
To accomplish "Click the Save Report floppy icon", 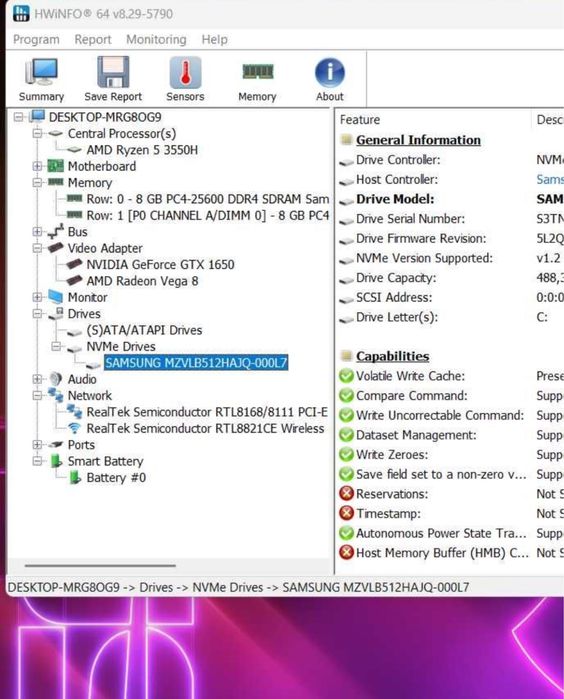I will 113,72.
